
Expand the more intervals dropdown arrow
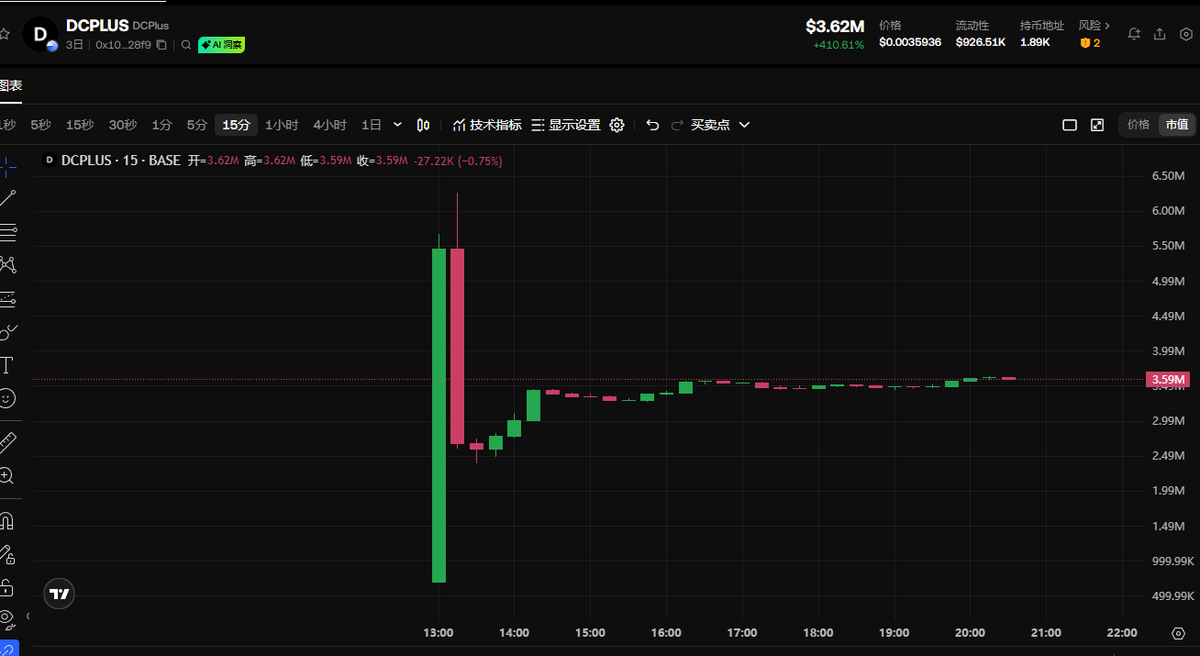click(x=398, y=125)
